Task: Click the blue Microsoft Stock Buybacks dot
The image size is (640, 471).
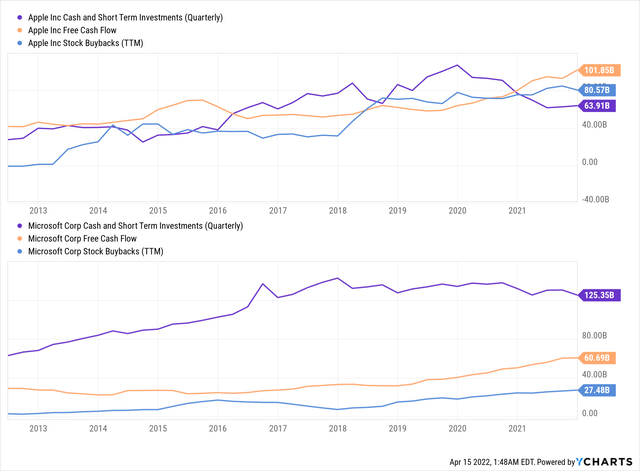Action: (x=20, y=251)
